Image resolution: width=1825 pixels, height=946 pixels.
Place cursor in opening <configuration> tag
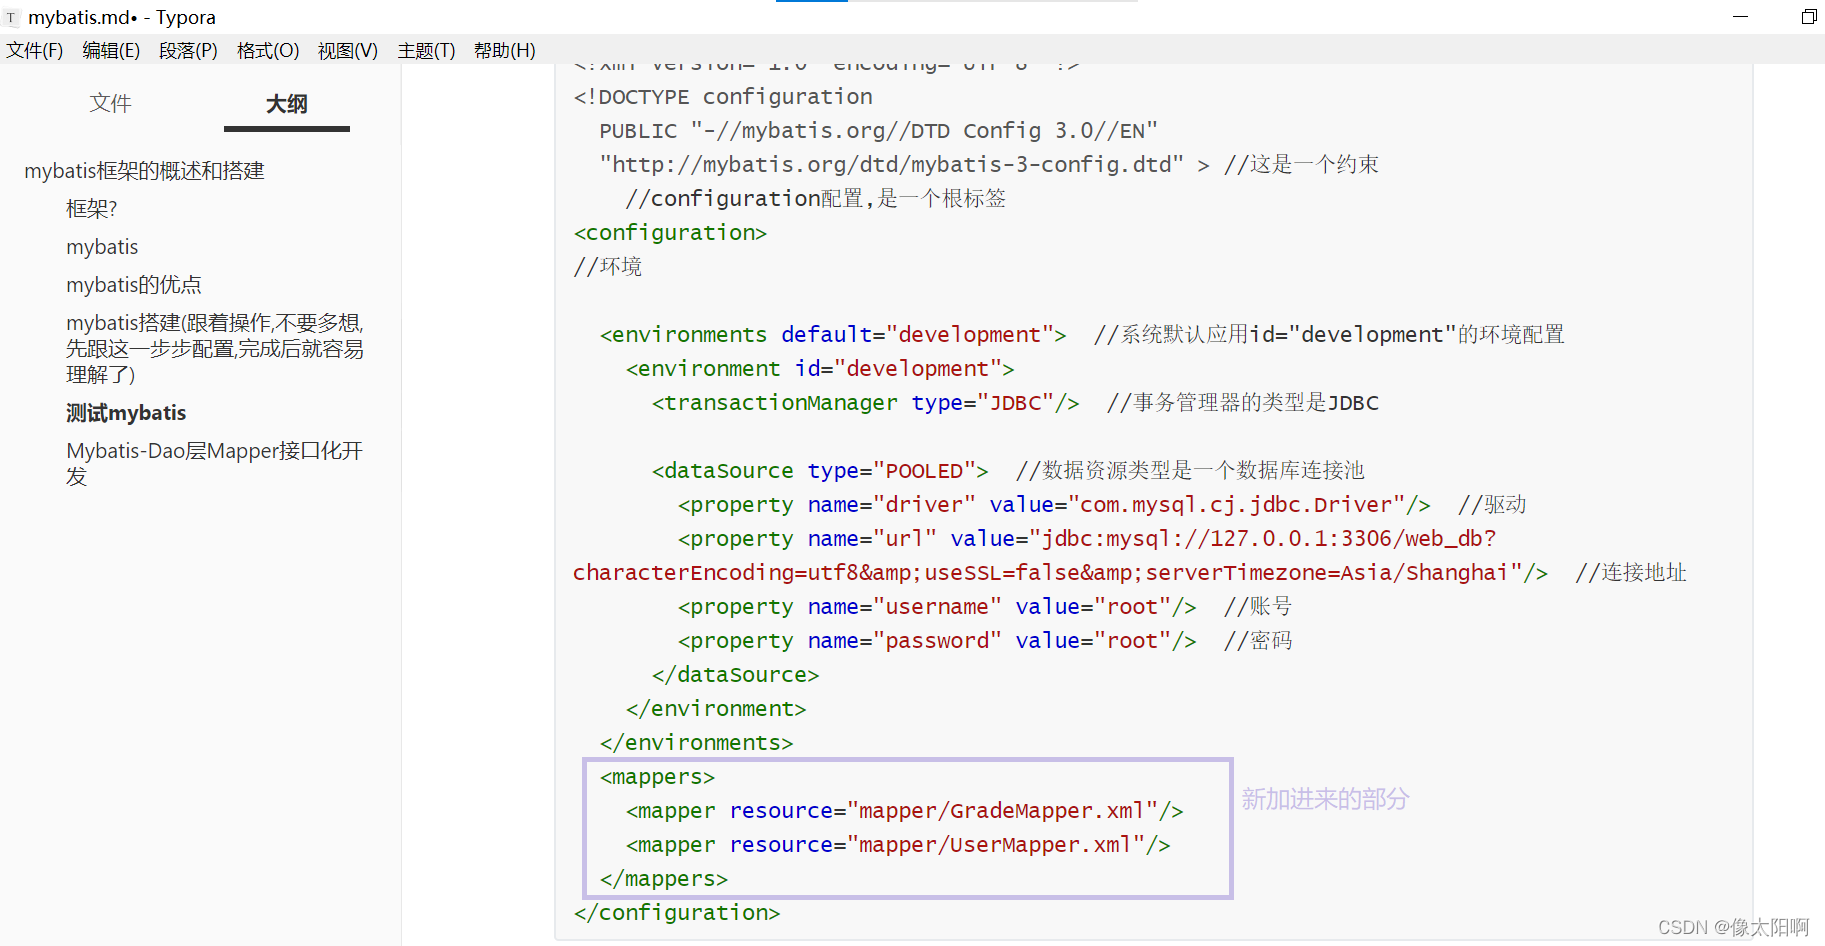pyautogui.click(x=670, y=233)
